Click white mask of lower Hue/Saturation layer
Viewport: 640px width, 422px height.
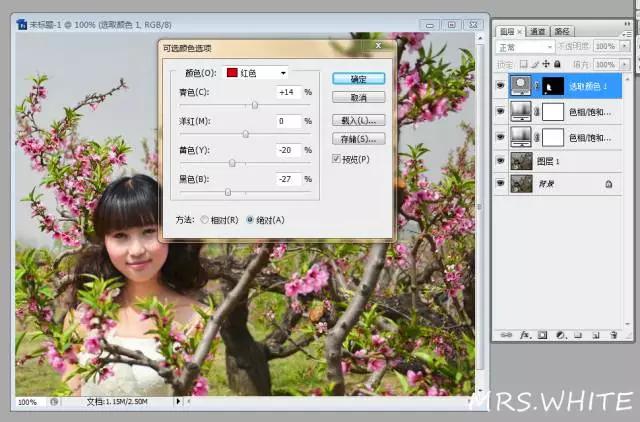click(x=553, y=138)
